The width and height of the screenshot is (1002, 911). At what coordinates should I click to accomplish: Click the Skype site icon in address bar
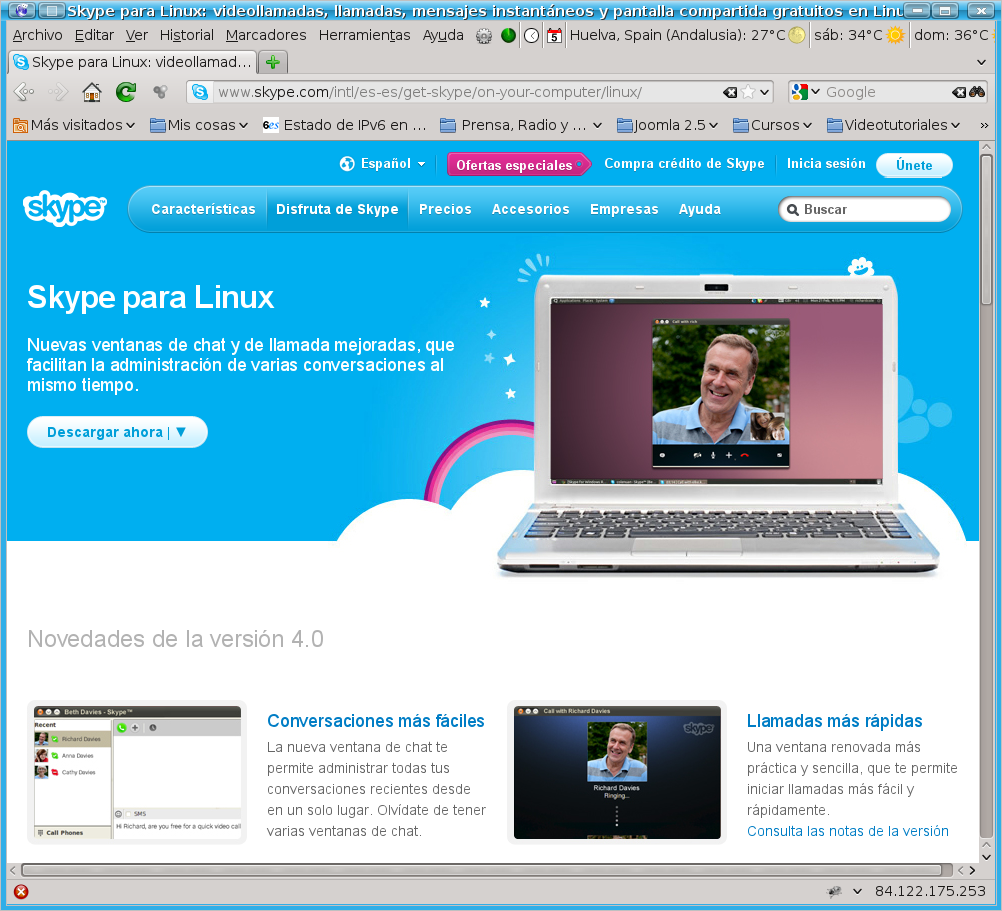pos(200,92)
